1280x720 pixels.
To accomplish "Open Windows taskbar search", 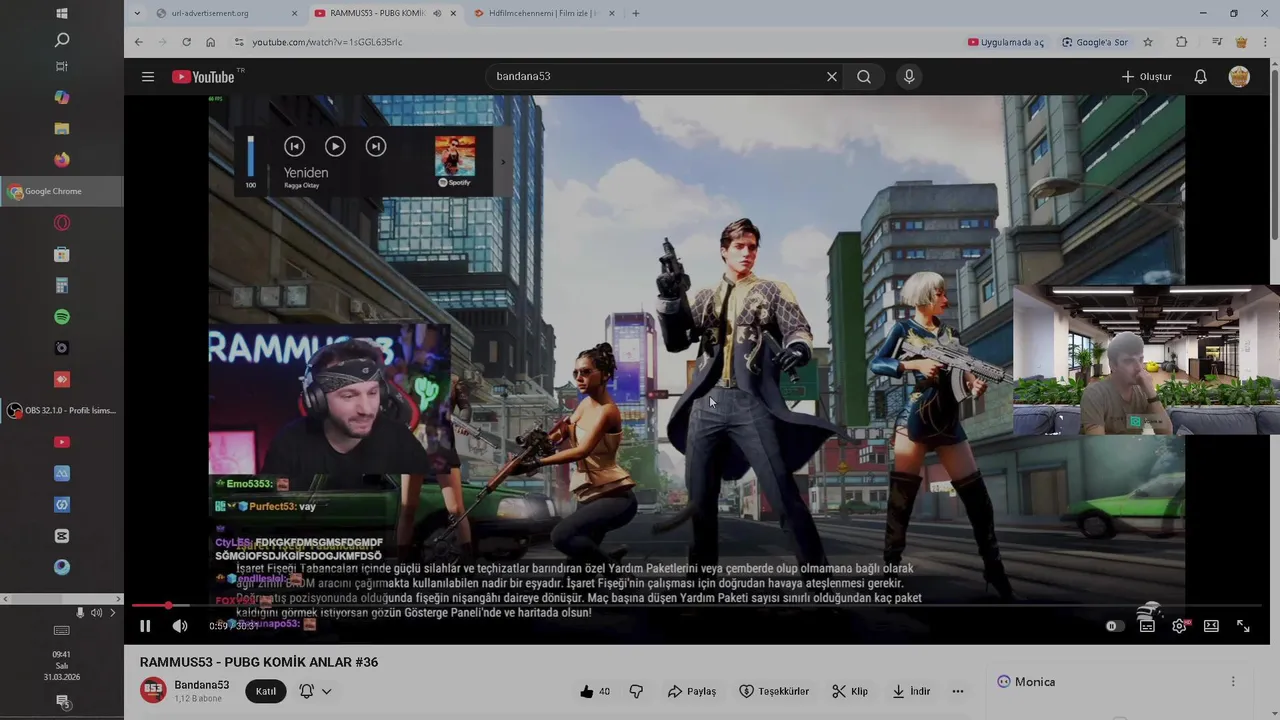I will click(x=62, y=40).
